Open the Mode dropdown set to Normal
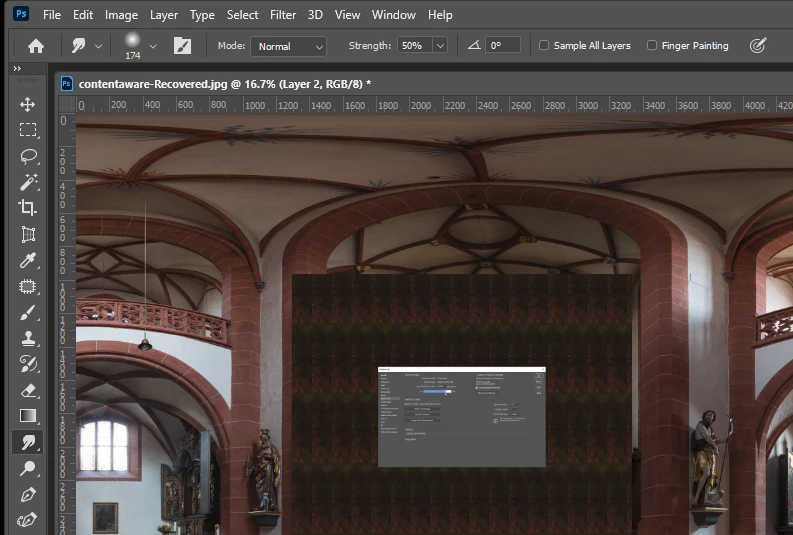This screenshot has width=793, height=535. point(288,46)
